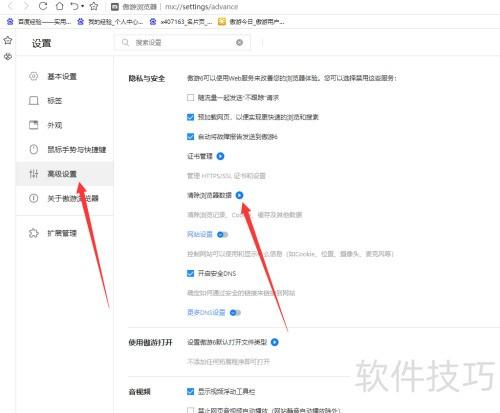500x413 pixels.
Task: Add the page to favorites with the star
Action: pos(94,6)
